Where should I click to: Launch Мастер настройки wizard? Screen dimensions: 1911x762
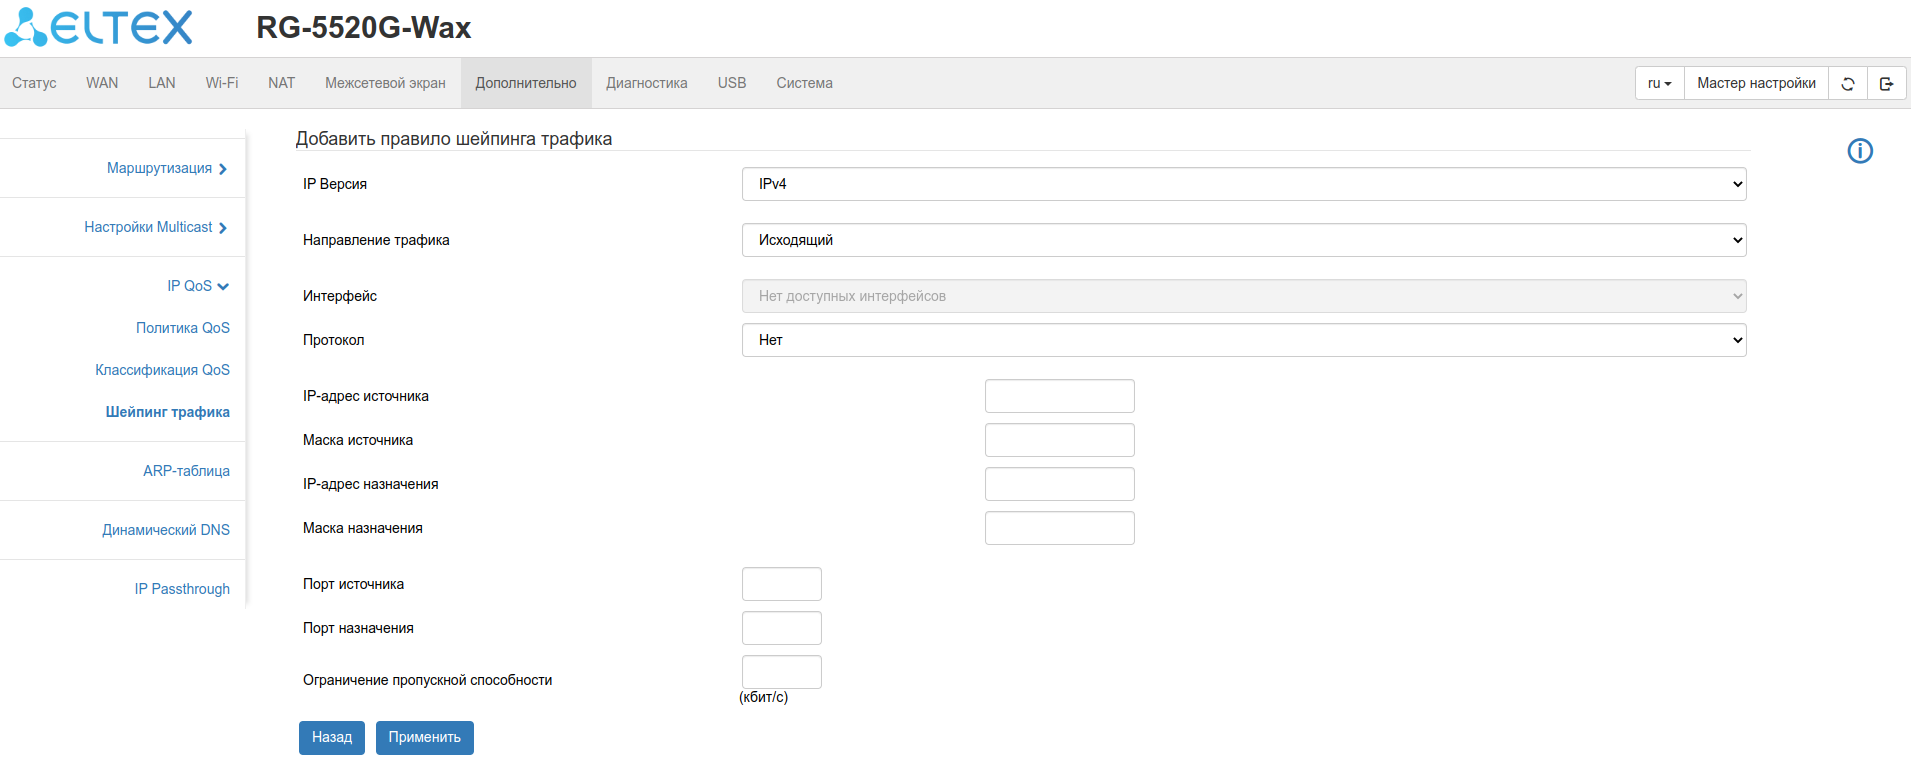(x=1755, y=83)
